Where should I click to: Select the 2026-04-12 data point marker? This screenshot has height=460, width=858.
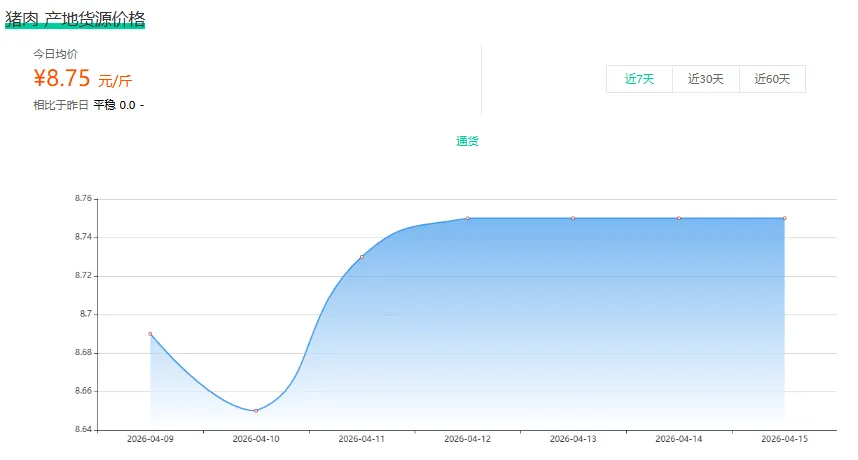pyautogui.click(x=467, y=218)
